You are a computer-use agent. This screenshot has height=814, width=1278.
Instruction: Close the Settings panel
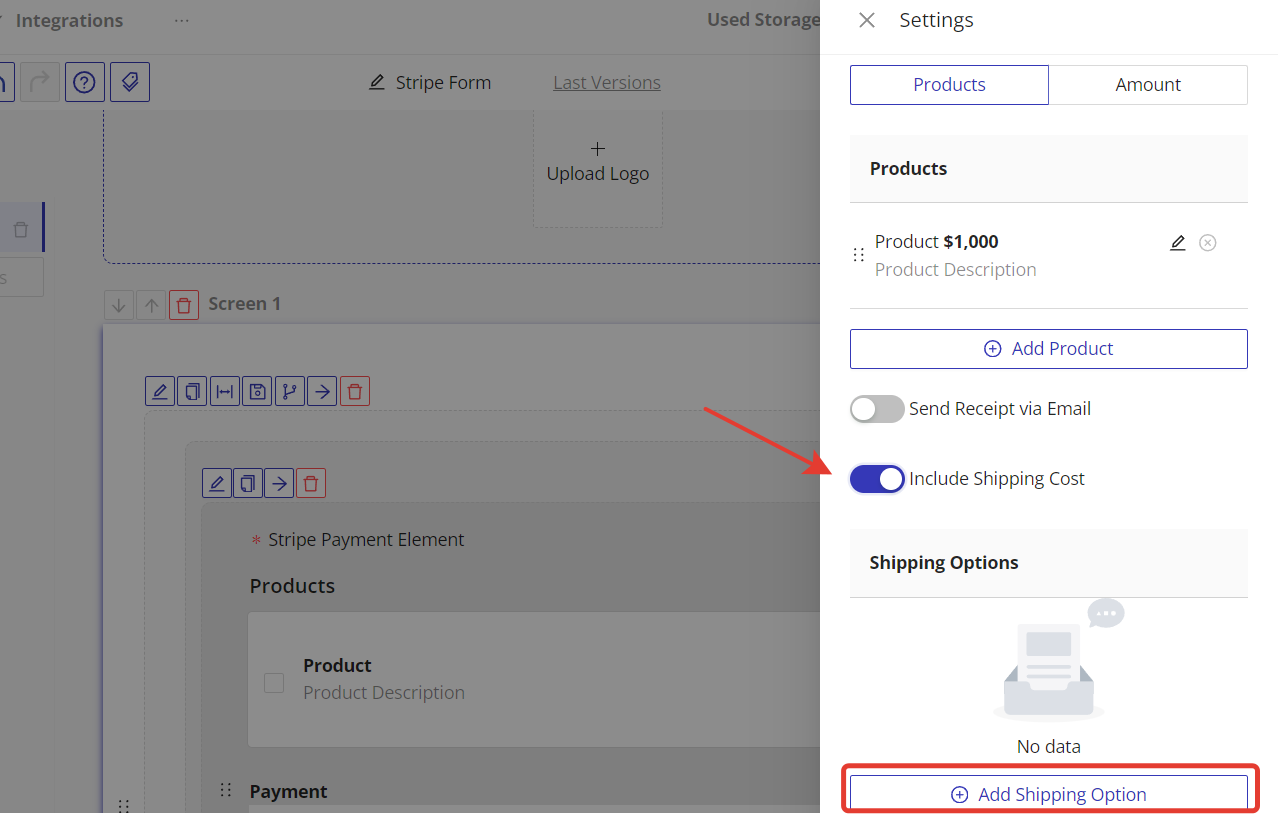coord(867,20)
